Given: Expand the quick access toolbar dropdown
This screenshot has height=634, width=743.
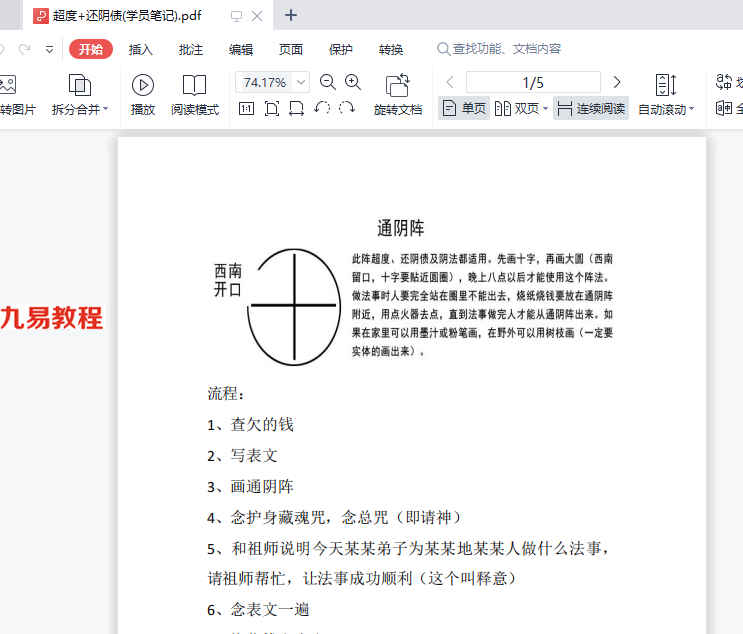Looking at the screenshot, I should click(49, 49).
